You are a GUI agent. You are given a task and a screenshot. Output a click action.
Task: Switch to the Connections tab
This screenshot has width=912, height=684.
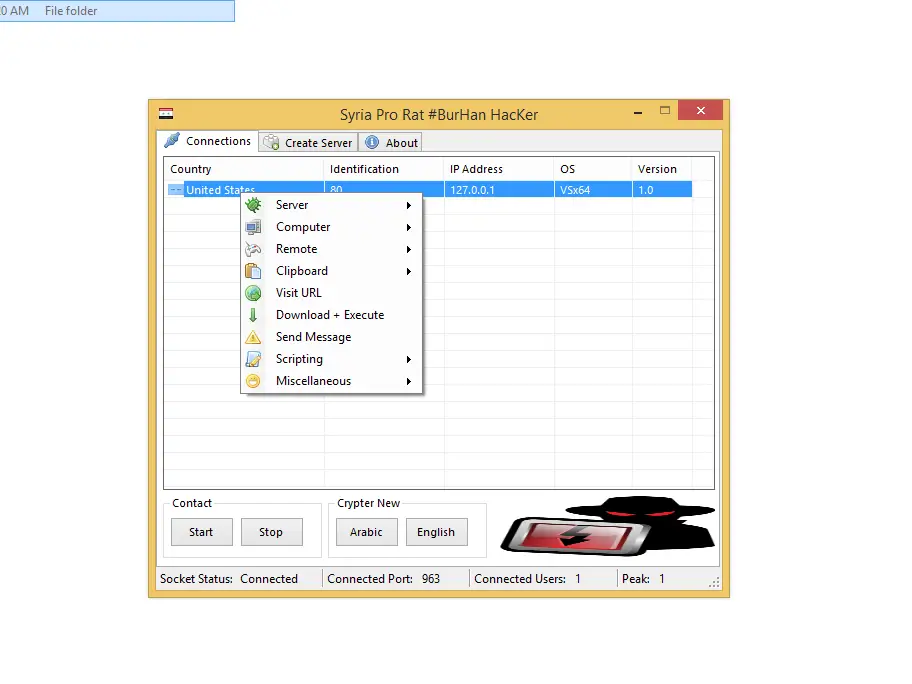pos(208,141)
